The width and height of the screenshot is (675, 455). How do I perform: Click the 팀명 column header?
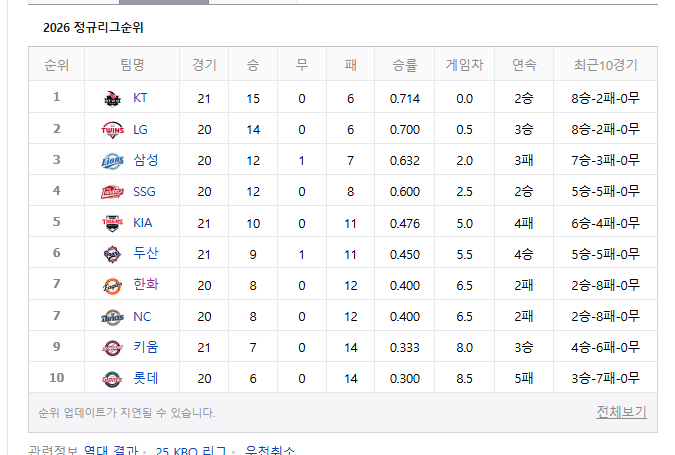(x=132, y=65)
